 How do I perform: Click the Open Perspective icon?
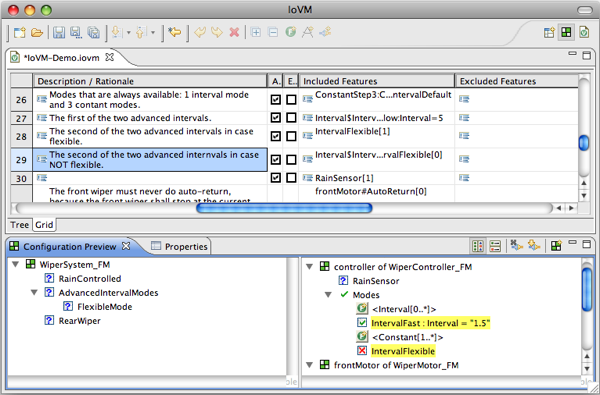tap(549, 33)
